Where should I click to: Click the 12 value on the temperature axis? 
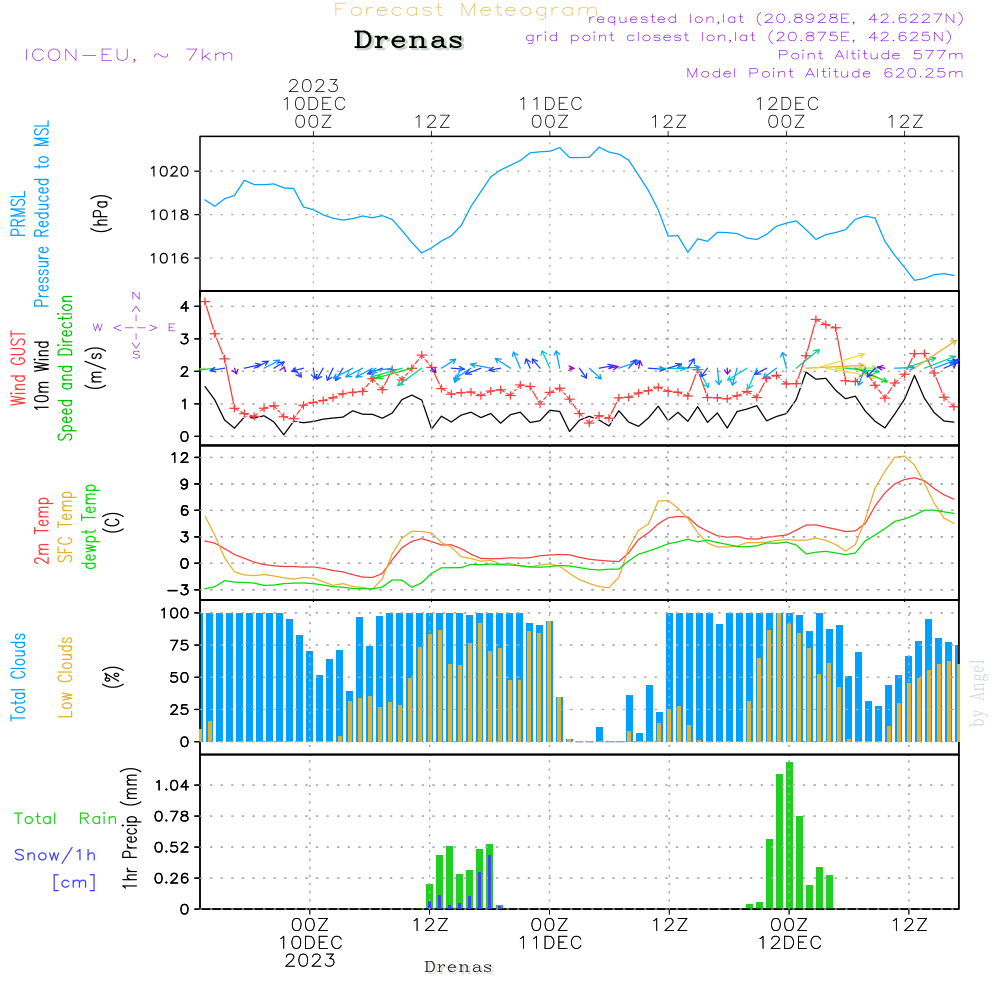pos(180,457)
